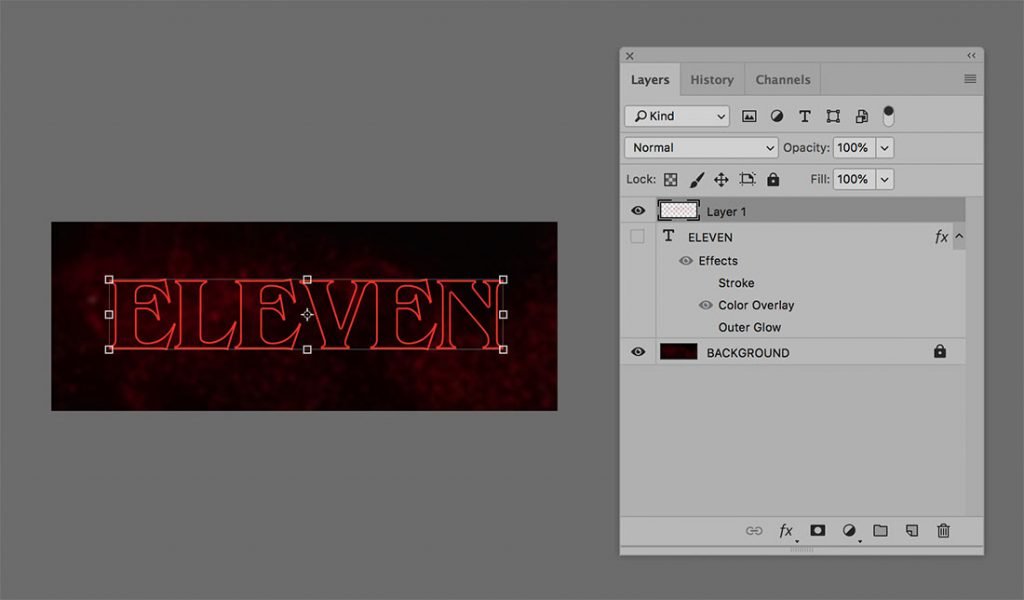Prevent artboard auto-nesting lock icon
The height and width of the screenshot is (600, 1024).
[747, 179]
